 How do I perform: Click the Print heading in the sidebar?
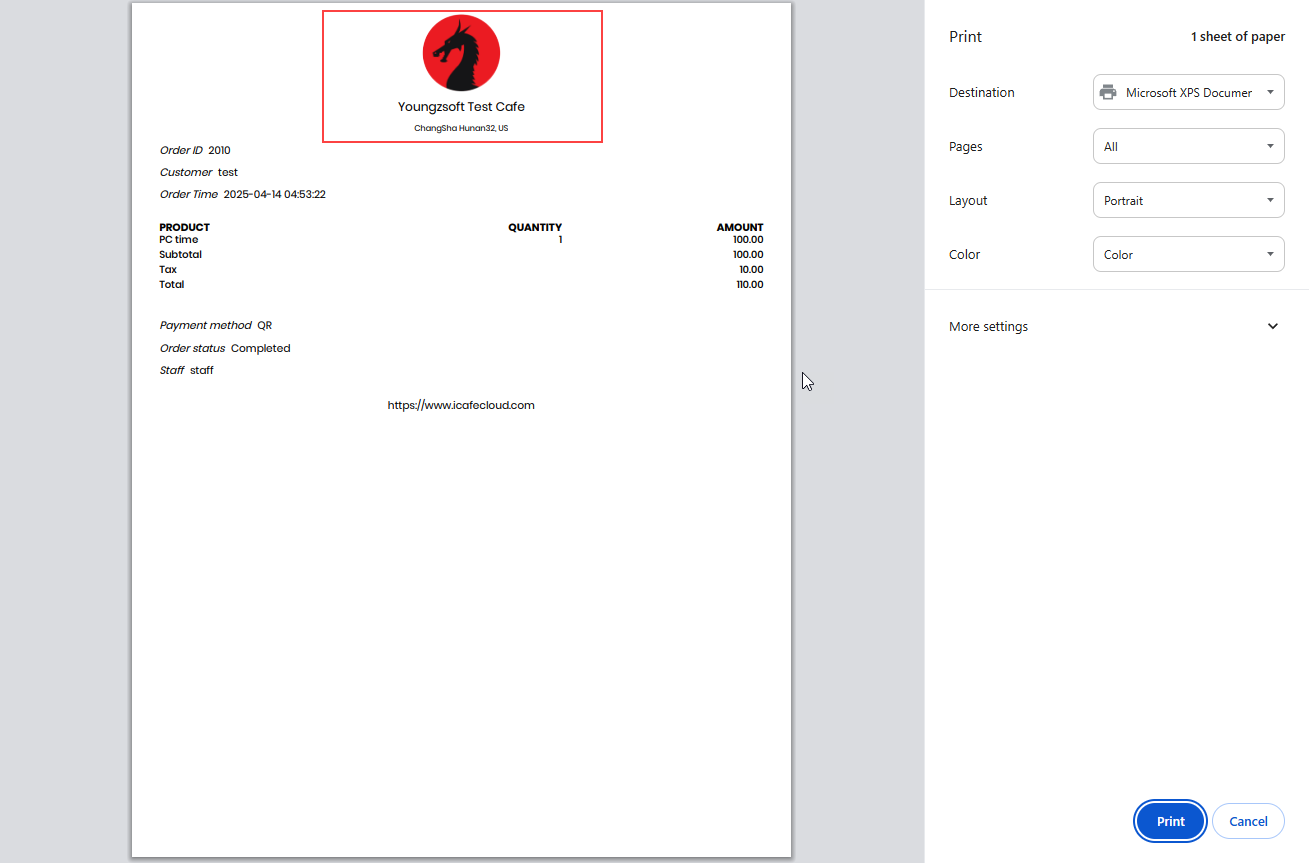[965, 37]
